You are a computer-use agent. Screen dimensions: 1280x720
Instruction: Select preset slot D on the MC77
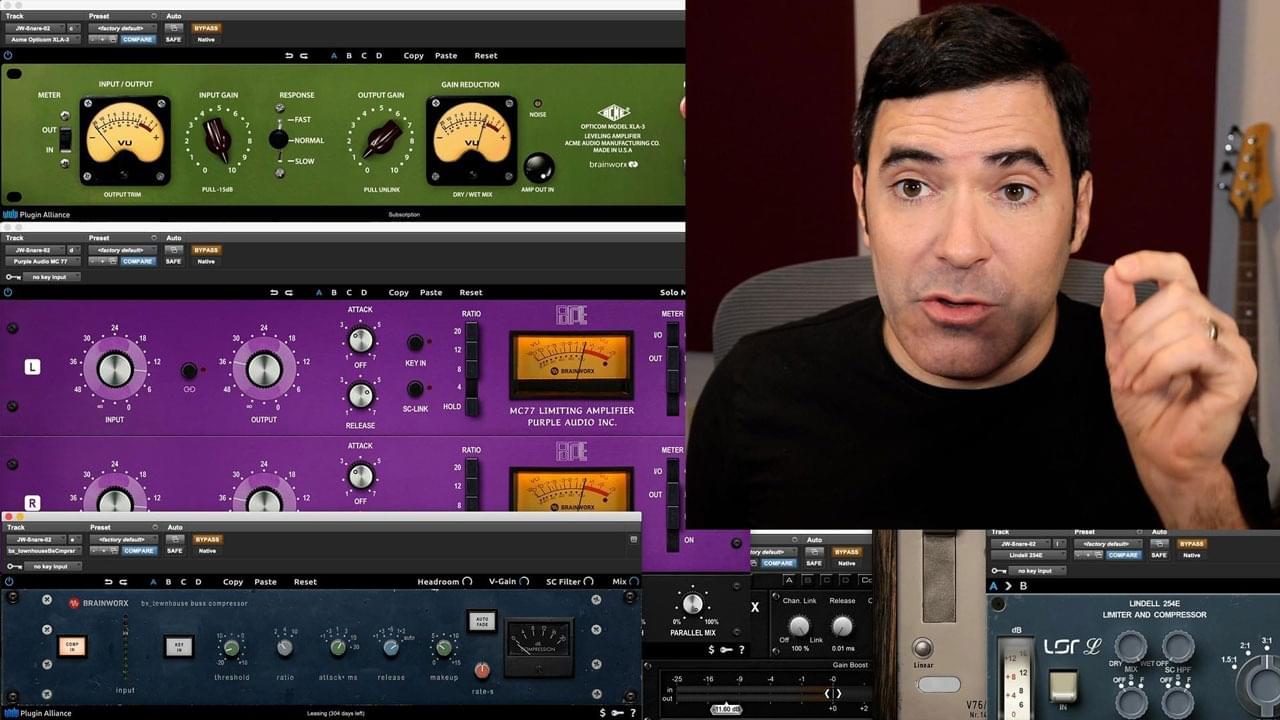pyautogui.click(x=366, y=292)
